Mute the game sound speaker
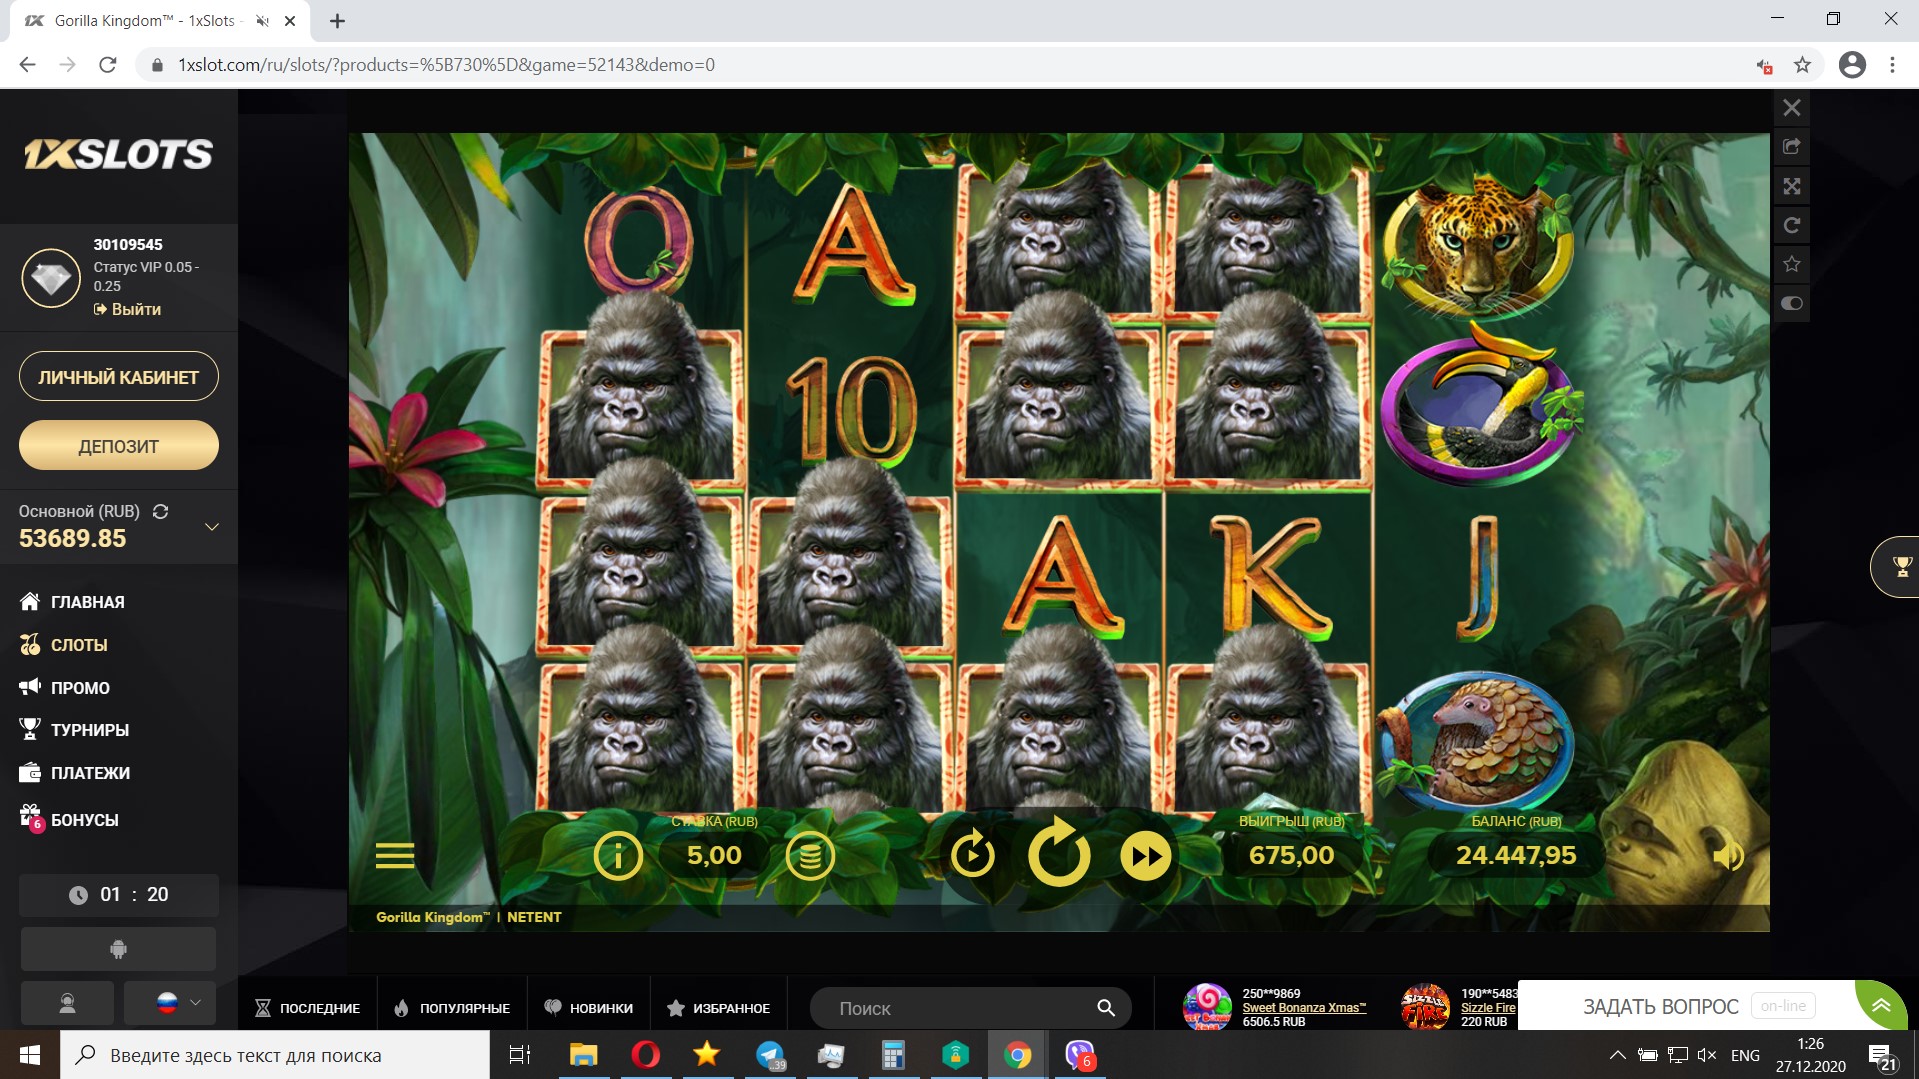This screenshot has height=1079, width=1919. (1727, 856)
